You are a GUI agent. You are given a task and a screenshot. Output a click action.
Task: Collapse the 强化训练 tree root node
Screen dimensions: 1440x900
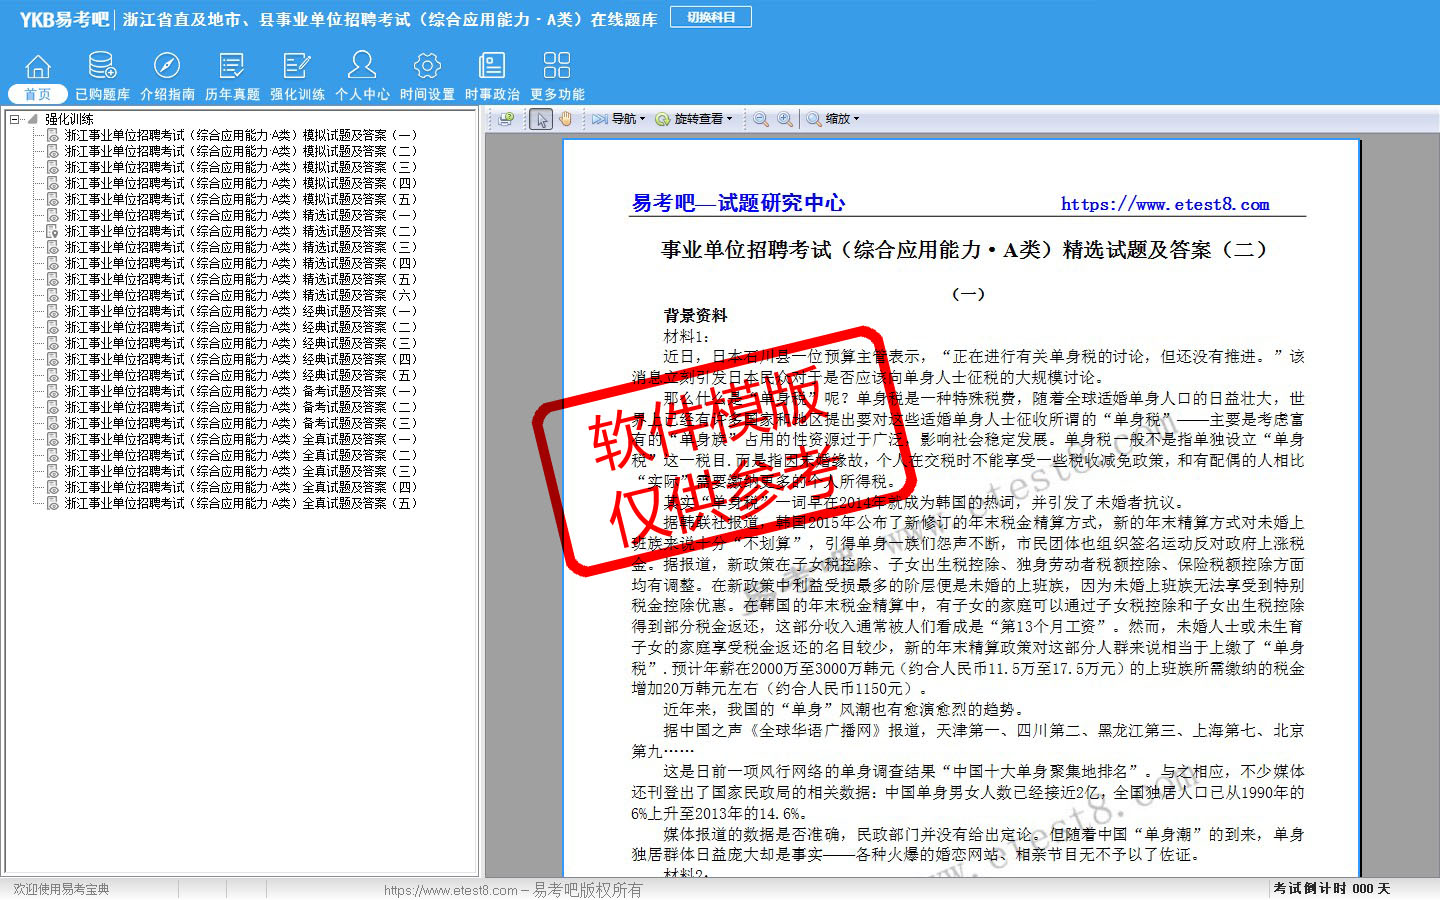(15, 119)
